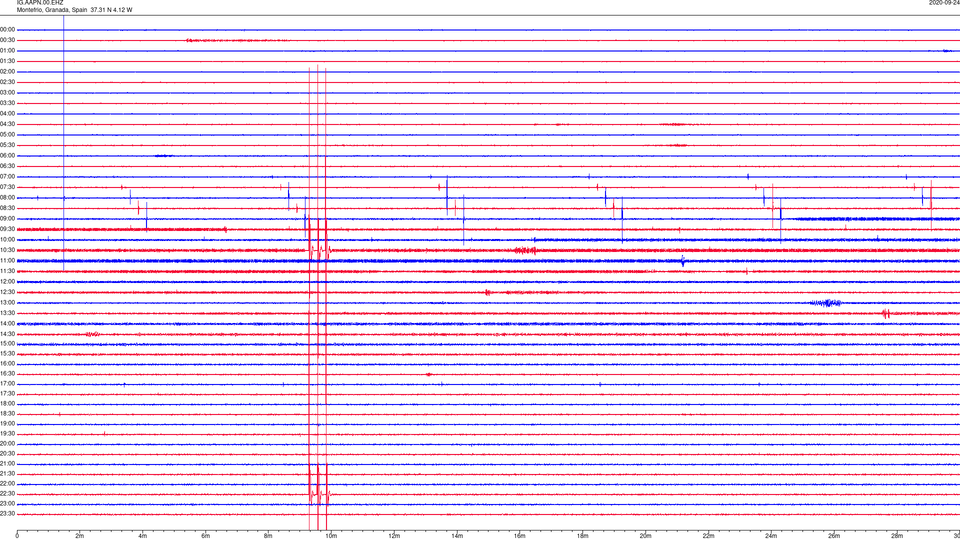960x540 pixels.
Task: Select the 10:00 time label
Action: (8, 239)
